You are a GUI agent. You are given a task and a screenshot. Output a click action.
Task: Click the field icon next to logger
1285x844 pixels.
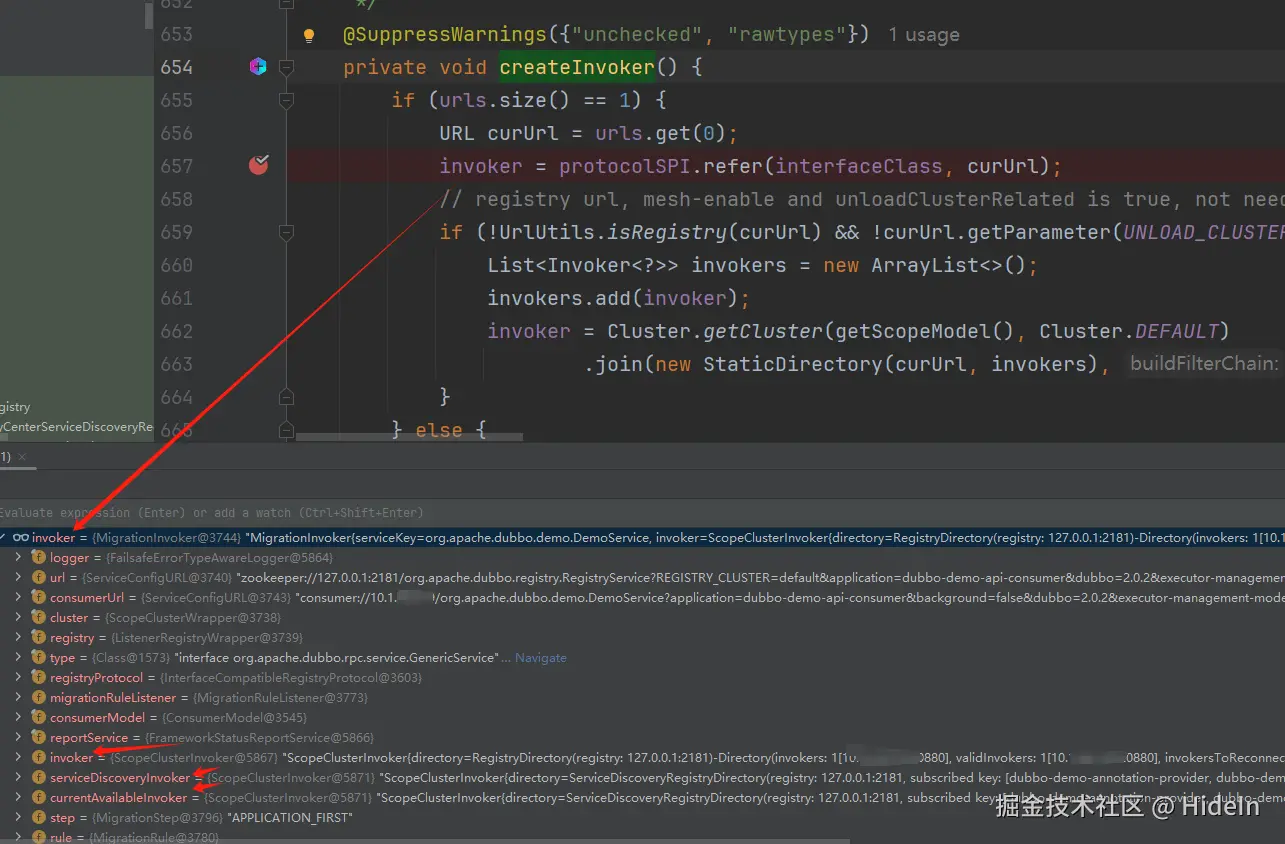point(39,558)
